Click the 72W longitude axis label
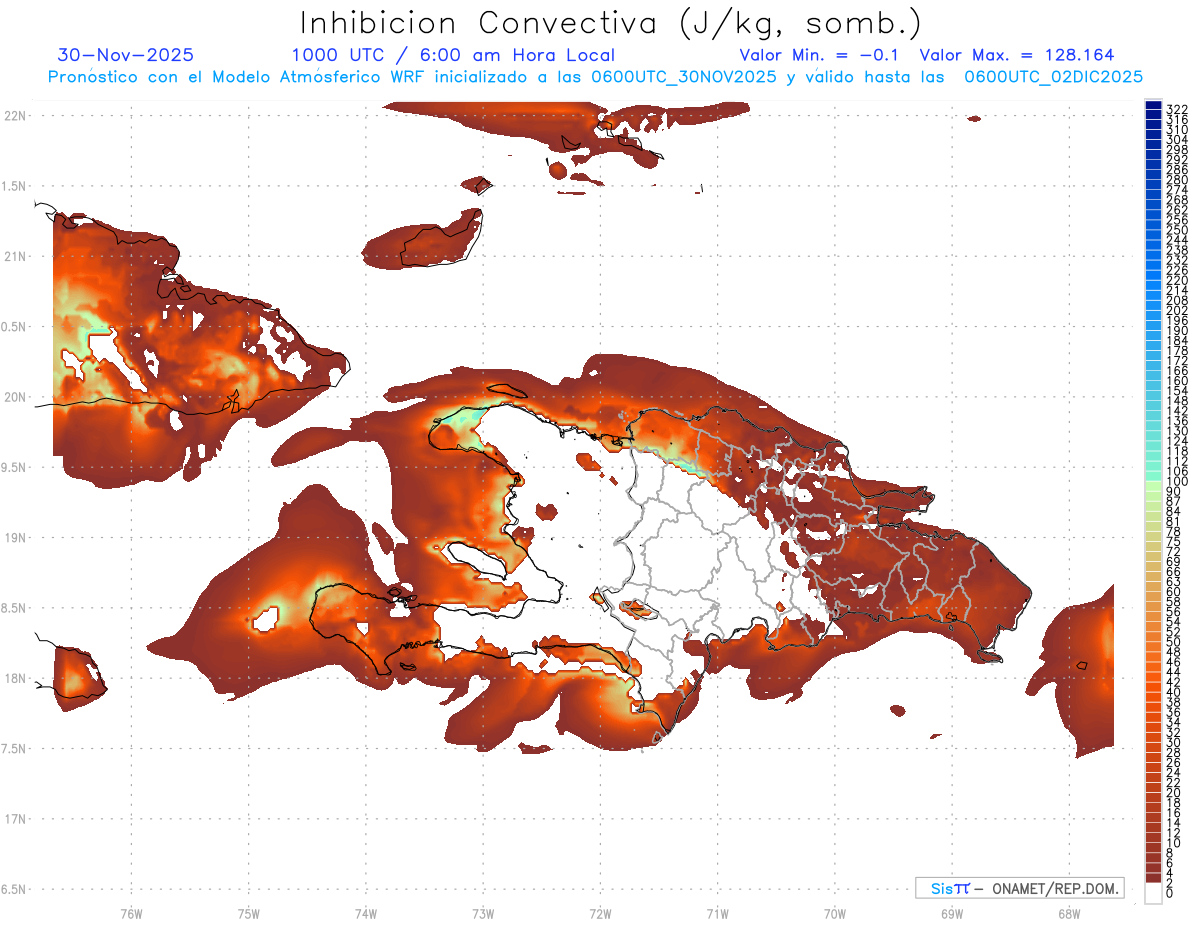Image resolution: width=1200 pixels, height=927 pixels. coord(600,913)
